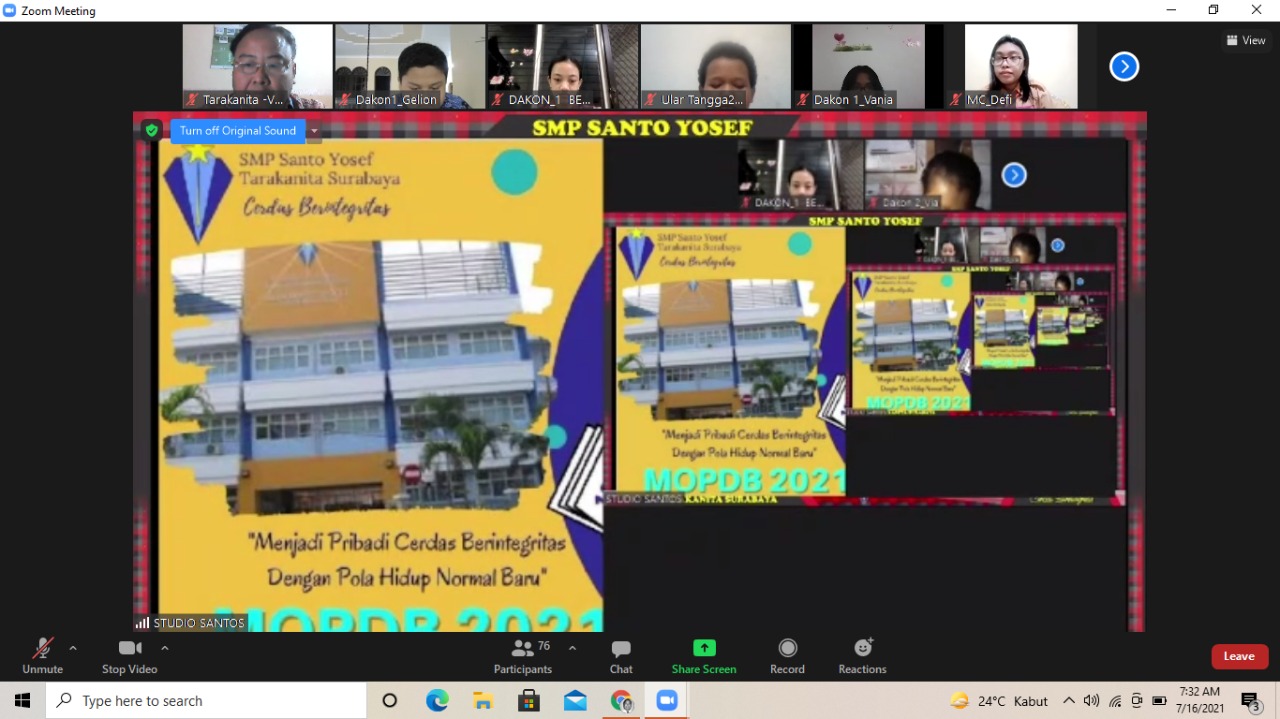Leave the meeting
1280x719 pixels.
coord(1240,656)
